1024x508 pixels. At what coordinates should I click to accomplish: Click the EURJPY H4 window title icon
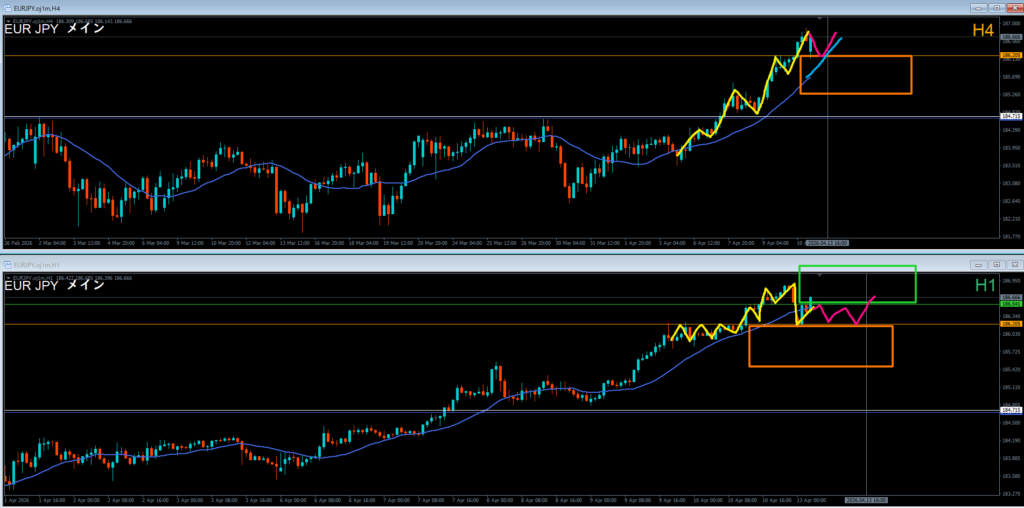(6, 9)
